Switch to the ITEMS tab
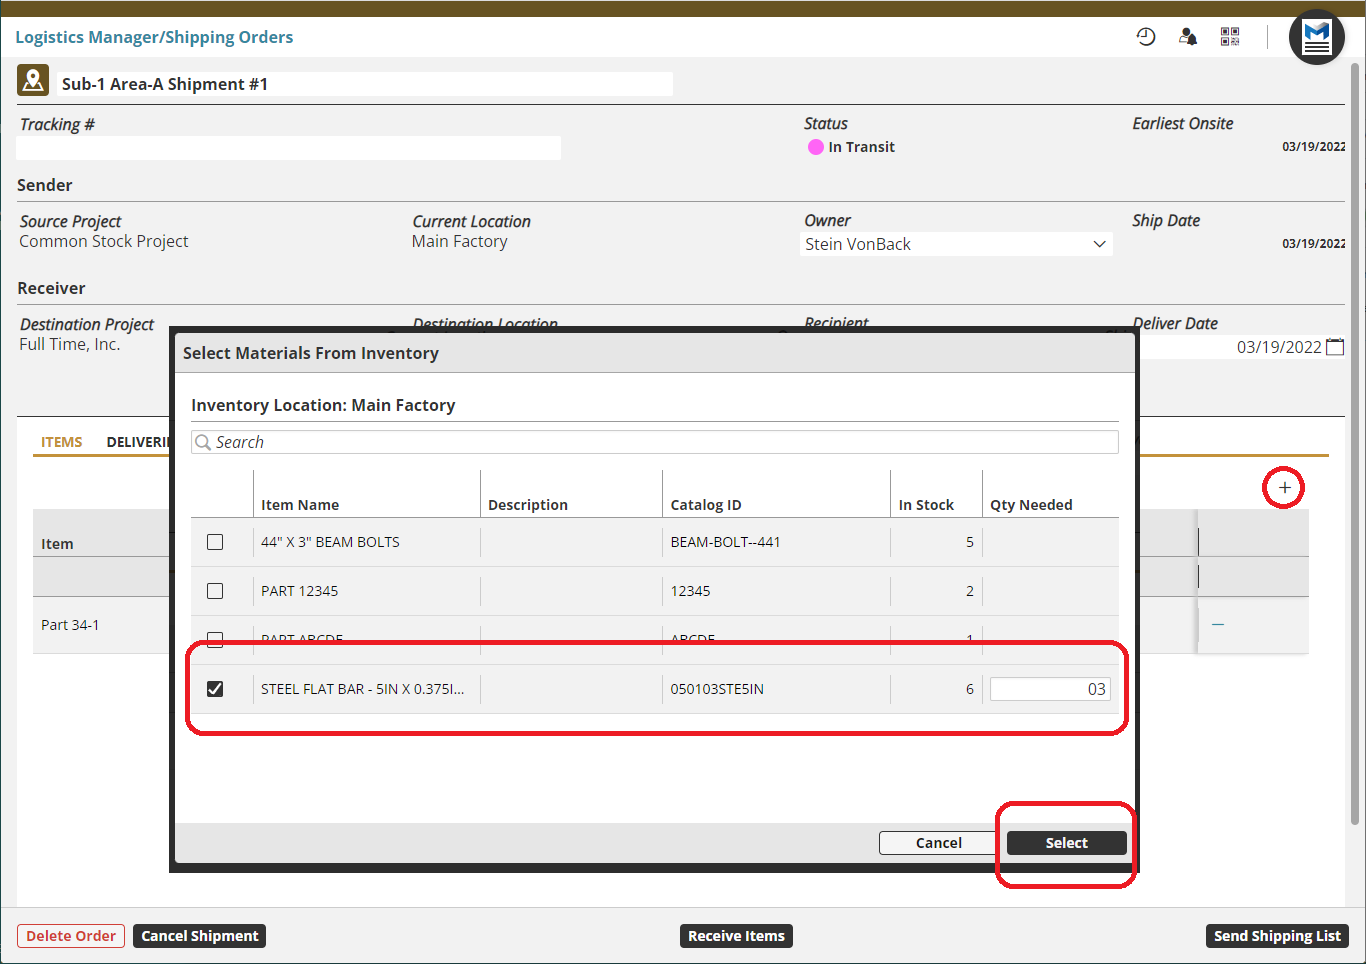The width and height of the screenshot is (1368, 971). 62,442
